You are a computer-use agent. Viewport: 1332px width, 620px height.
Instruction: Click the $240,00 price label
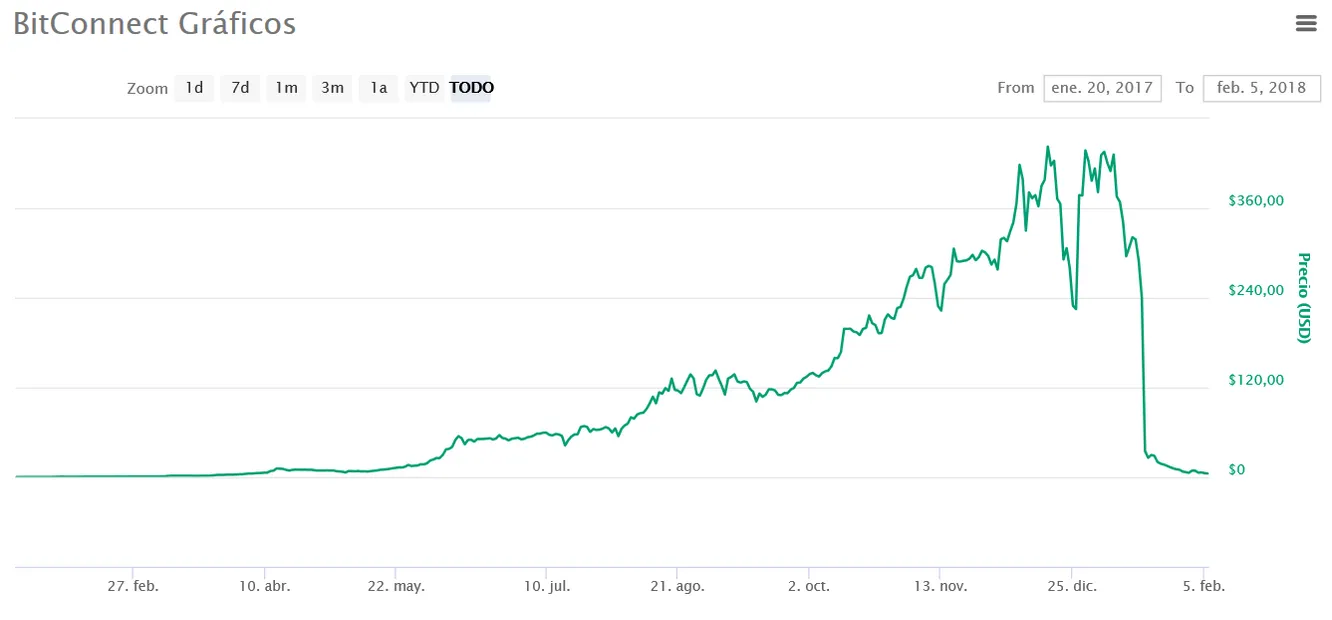(x=1255, y=291)
